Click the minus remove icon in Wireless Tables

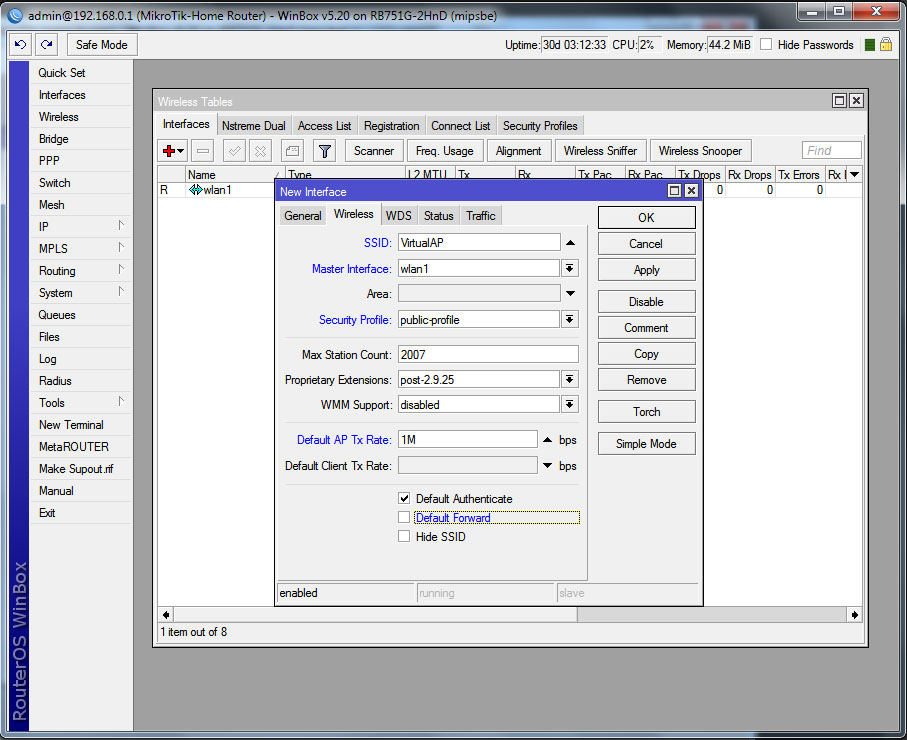[x=203, y=151]
